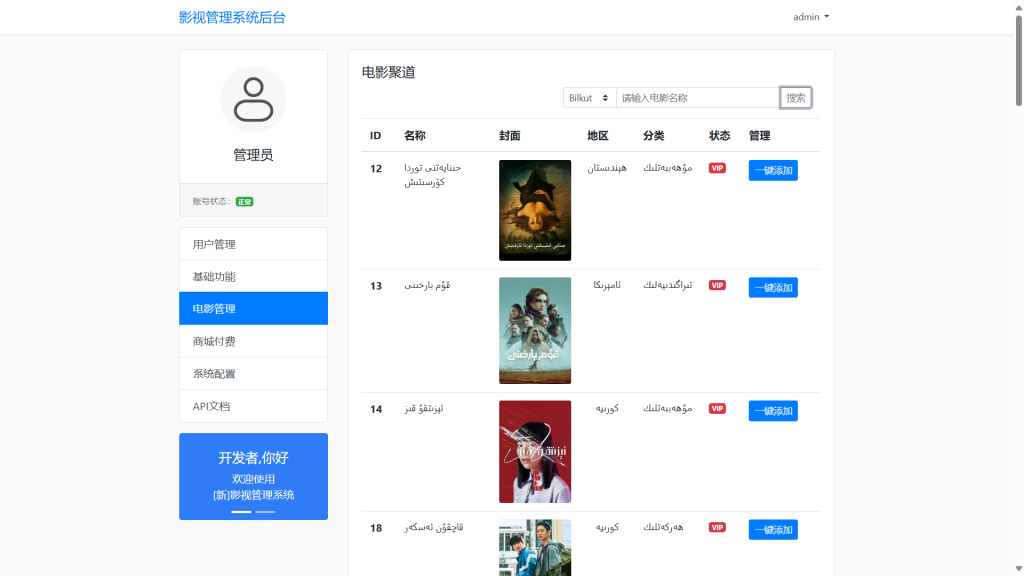Open API文档 menu item

(x=253, y=406)
